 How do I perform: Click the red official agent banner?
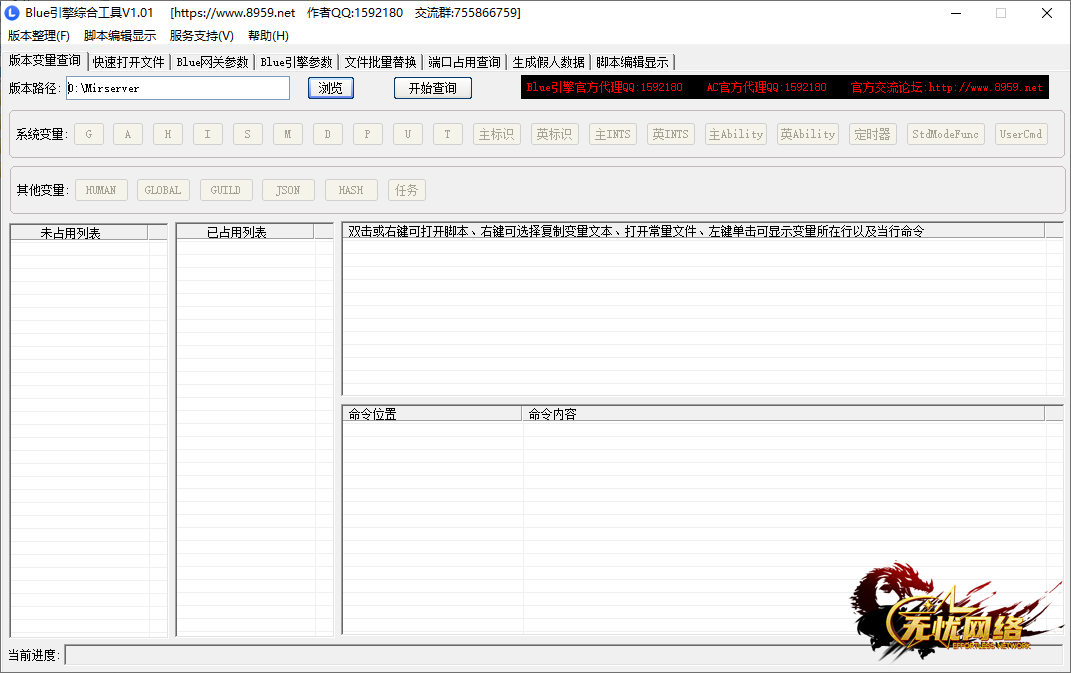click(x=784, y=88)
